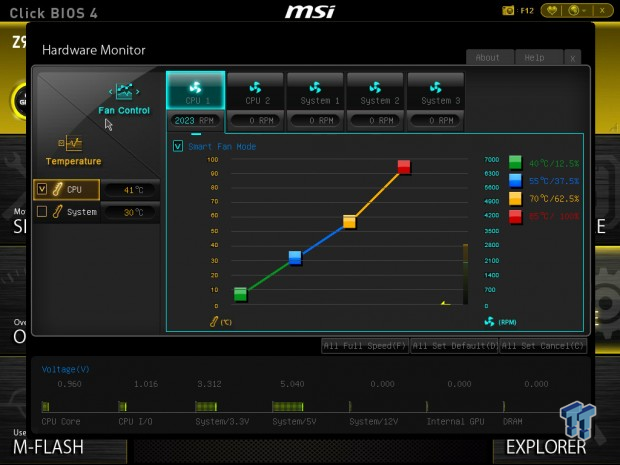Click the All Set Cancel(C) button

coord(543,346)
